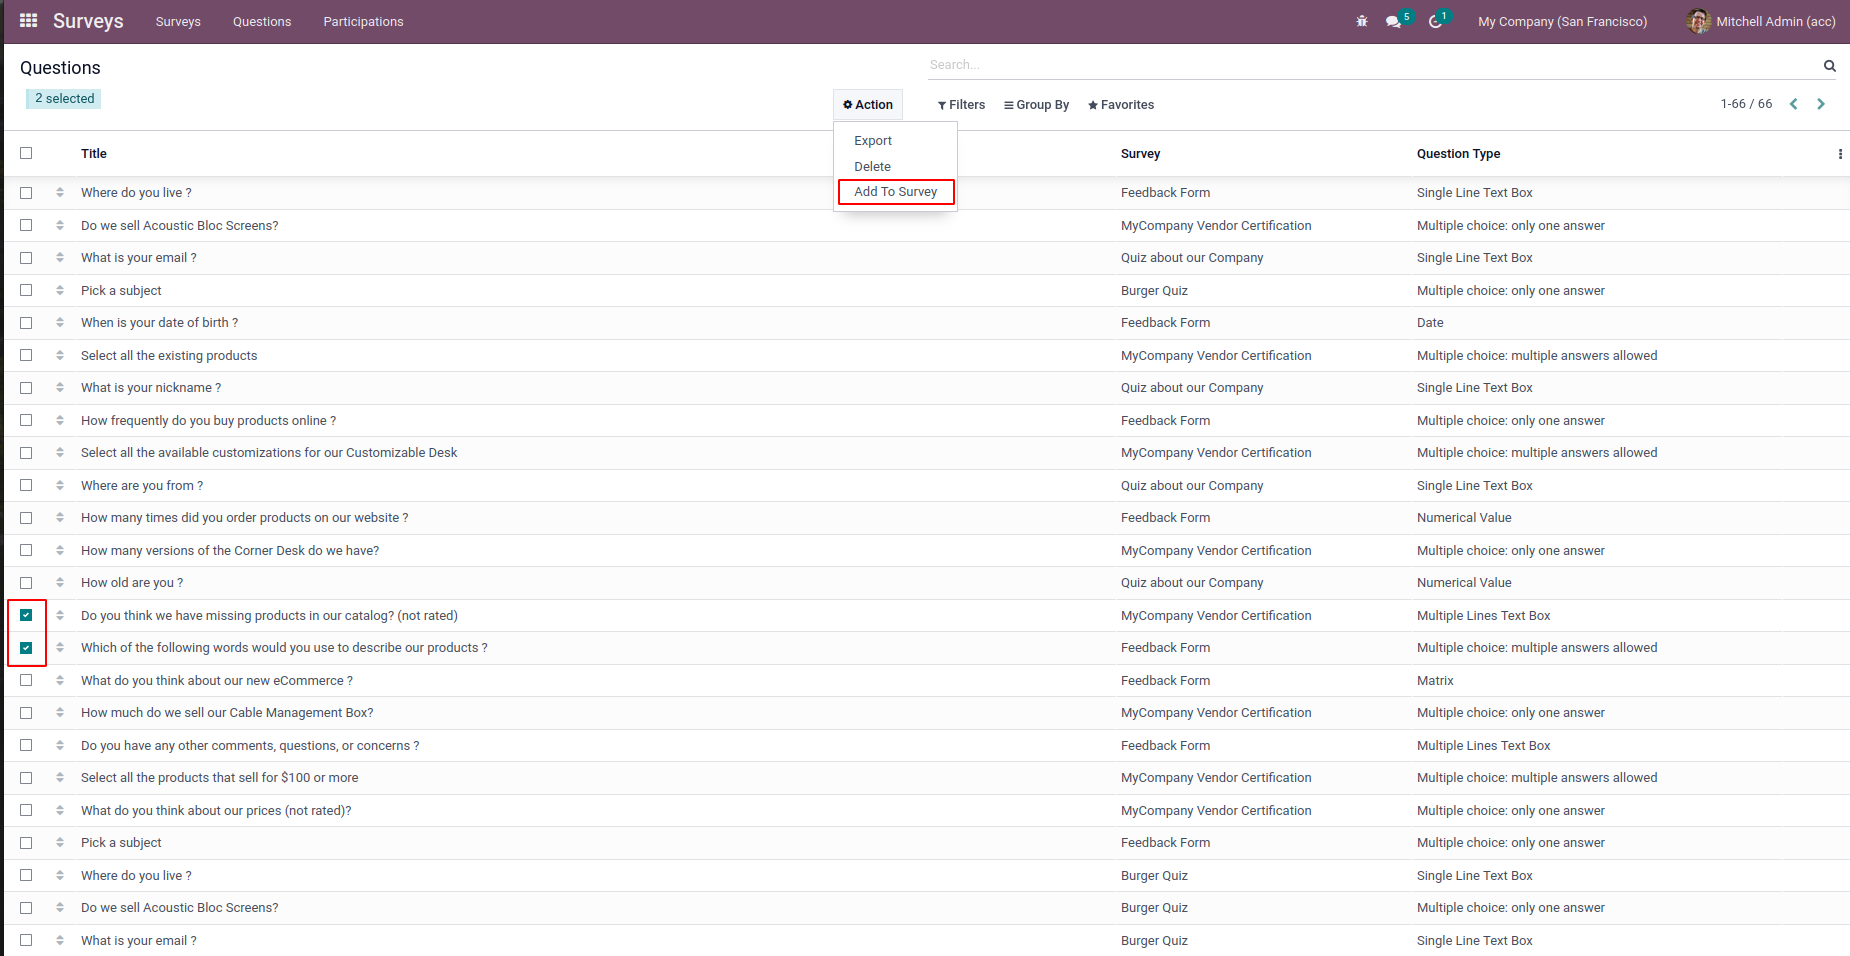Open optional columns kebab icon
The height and width of the screenshot is (956, 1850).
[x=1840, y=154]
